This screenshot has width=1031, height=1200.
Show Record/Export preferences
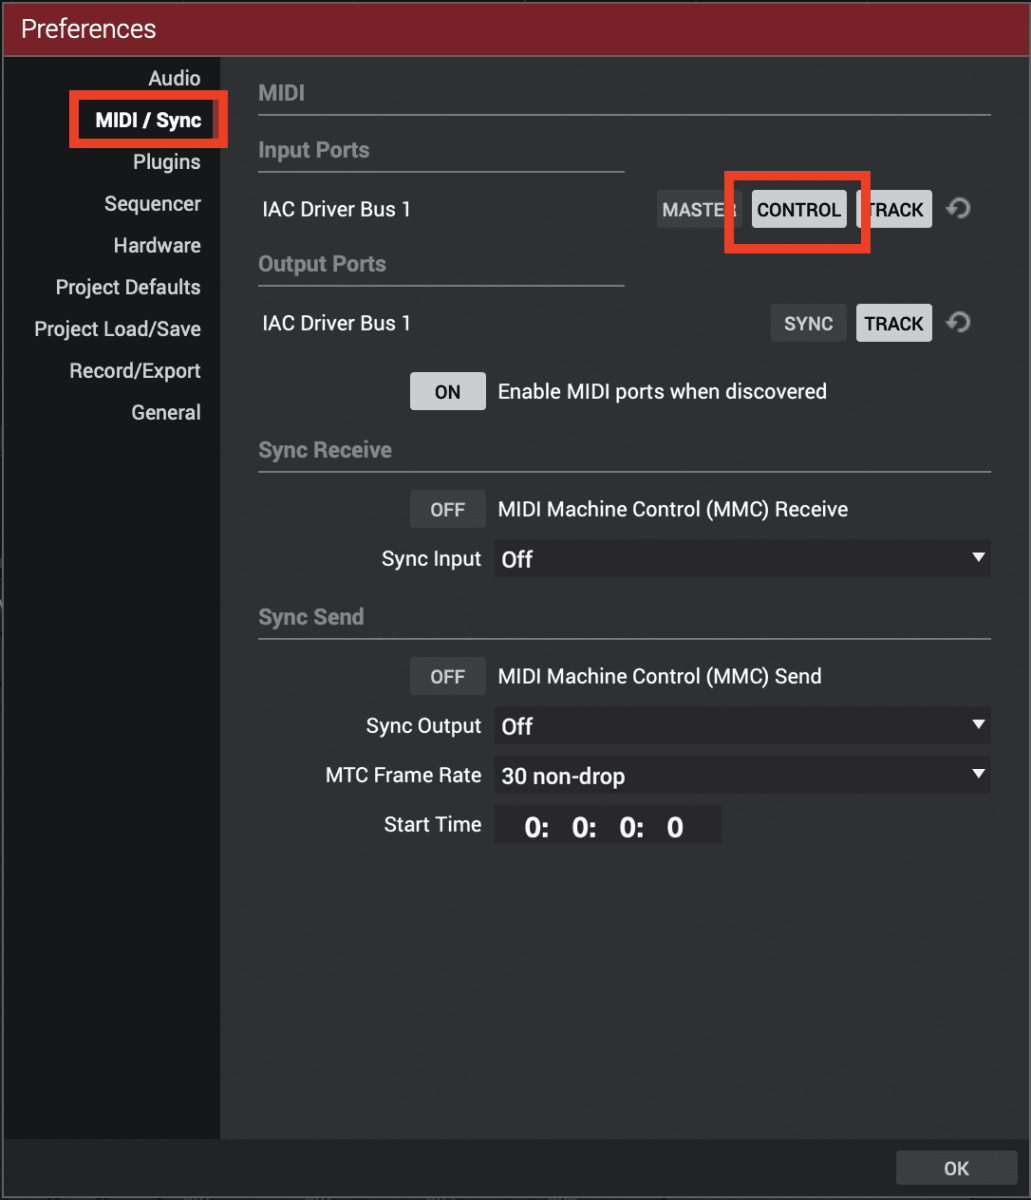tap(135, 371)
